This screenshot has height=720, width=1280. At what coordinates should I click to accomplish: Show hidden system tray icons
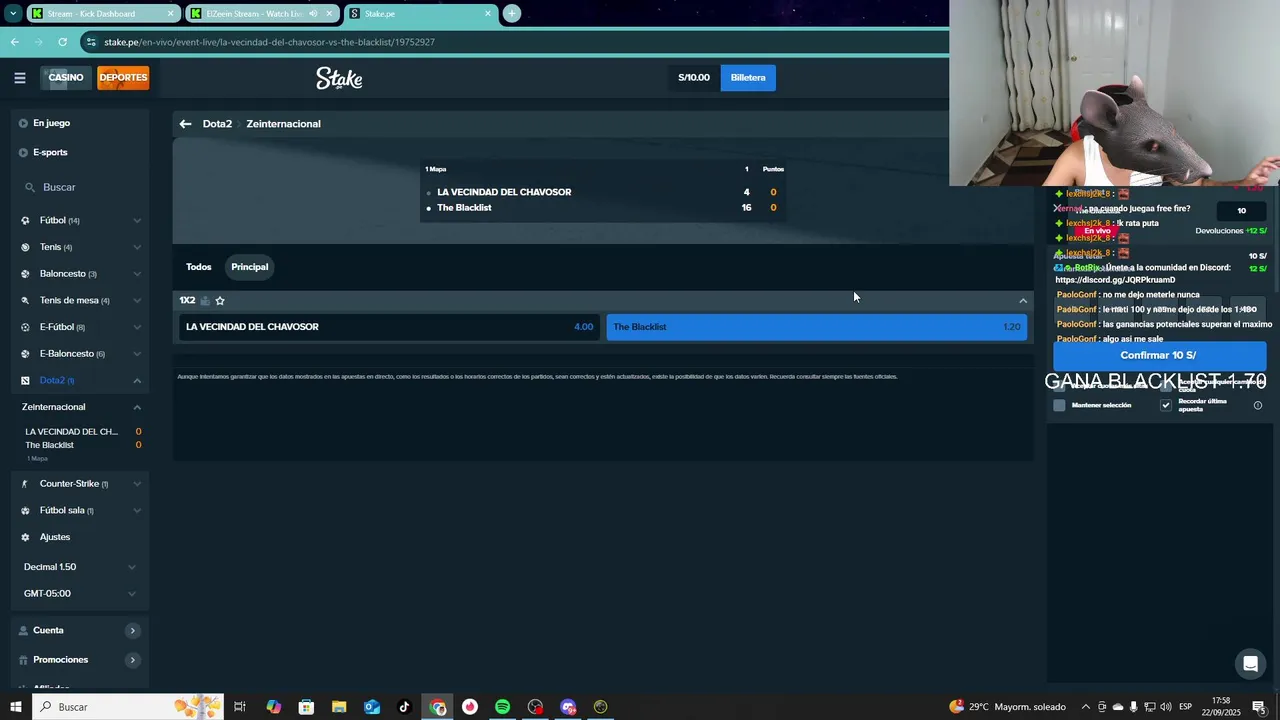(1086, 707)
